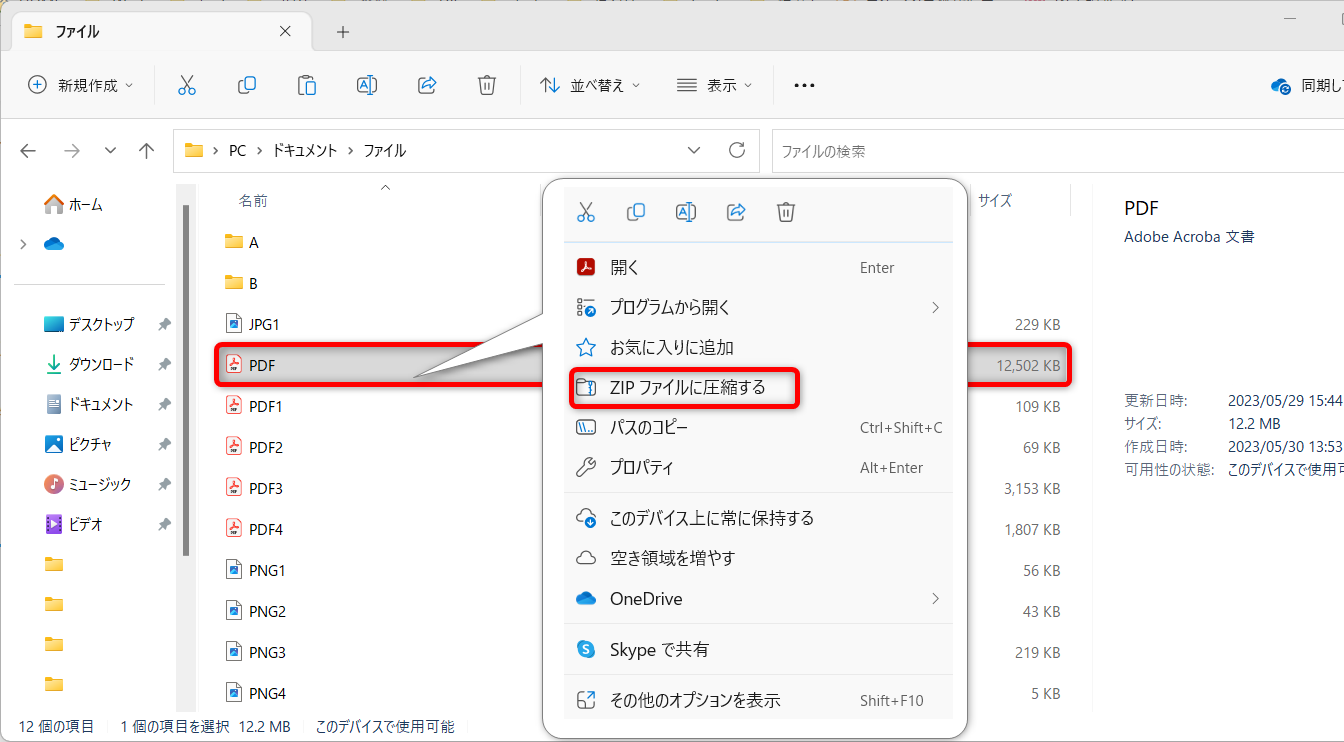Click the cut icon in context menu
The width and height of the screenshot is (1344, 742).
pos(586,212)
